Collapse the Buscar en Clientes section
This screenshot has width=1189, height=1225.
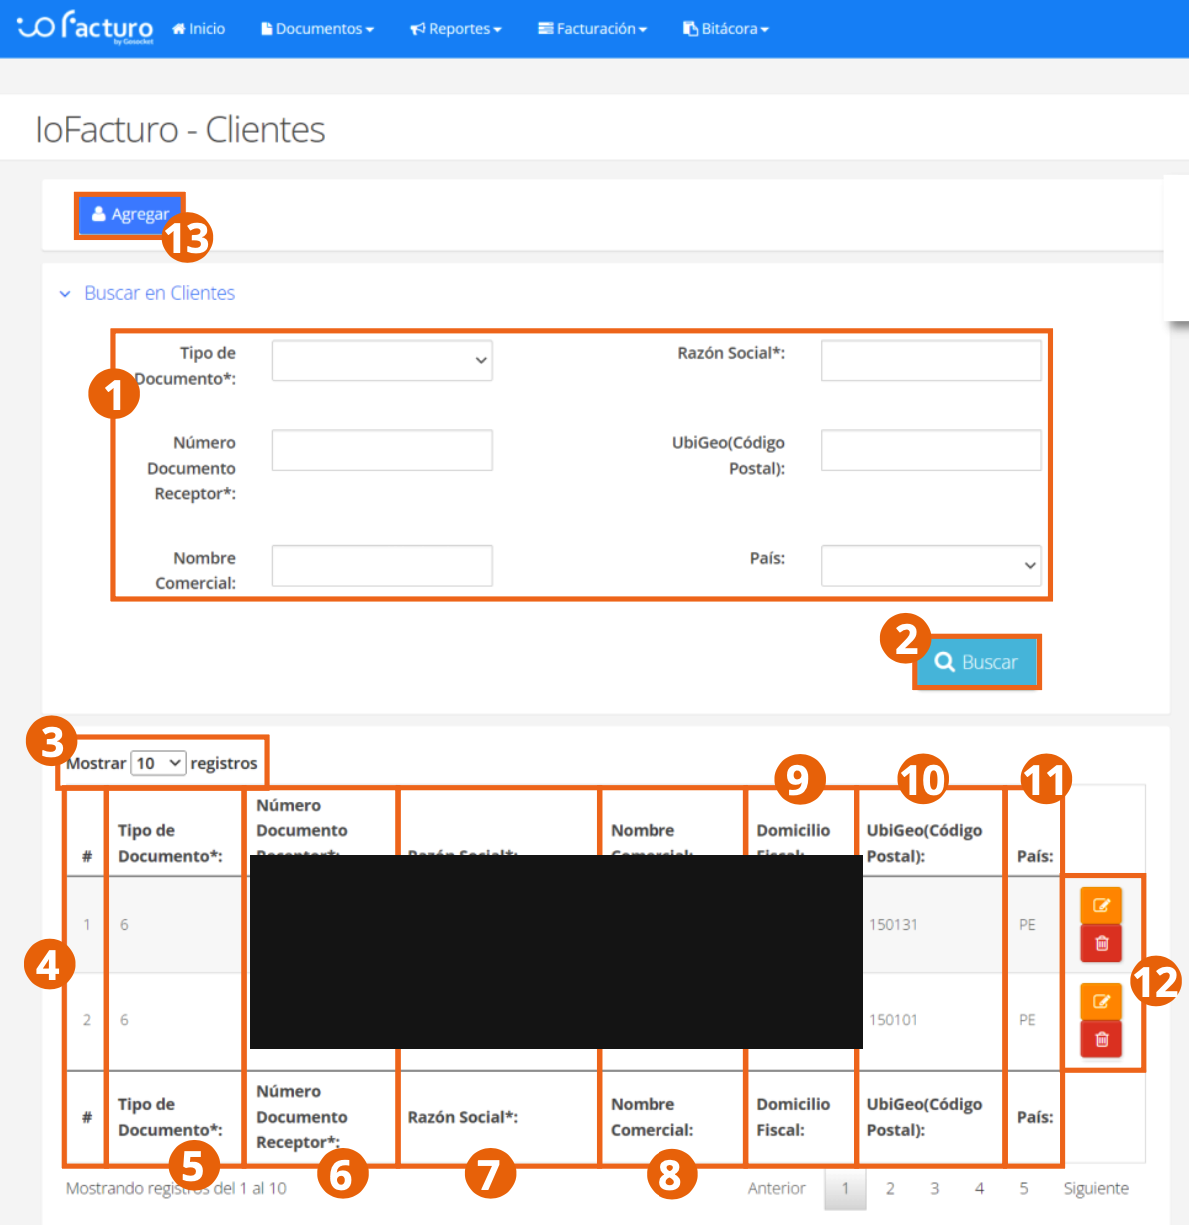[147, 293]
